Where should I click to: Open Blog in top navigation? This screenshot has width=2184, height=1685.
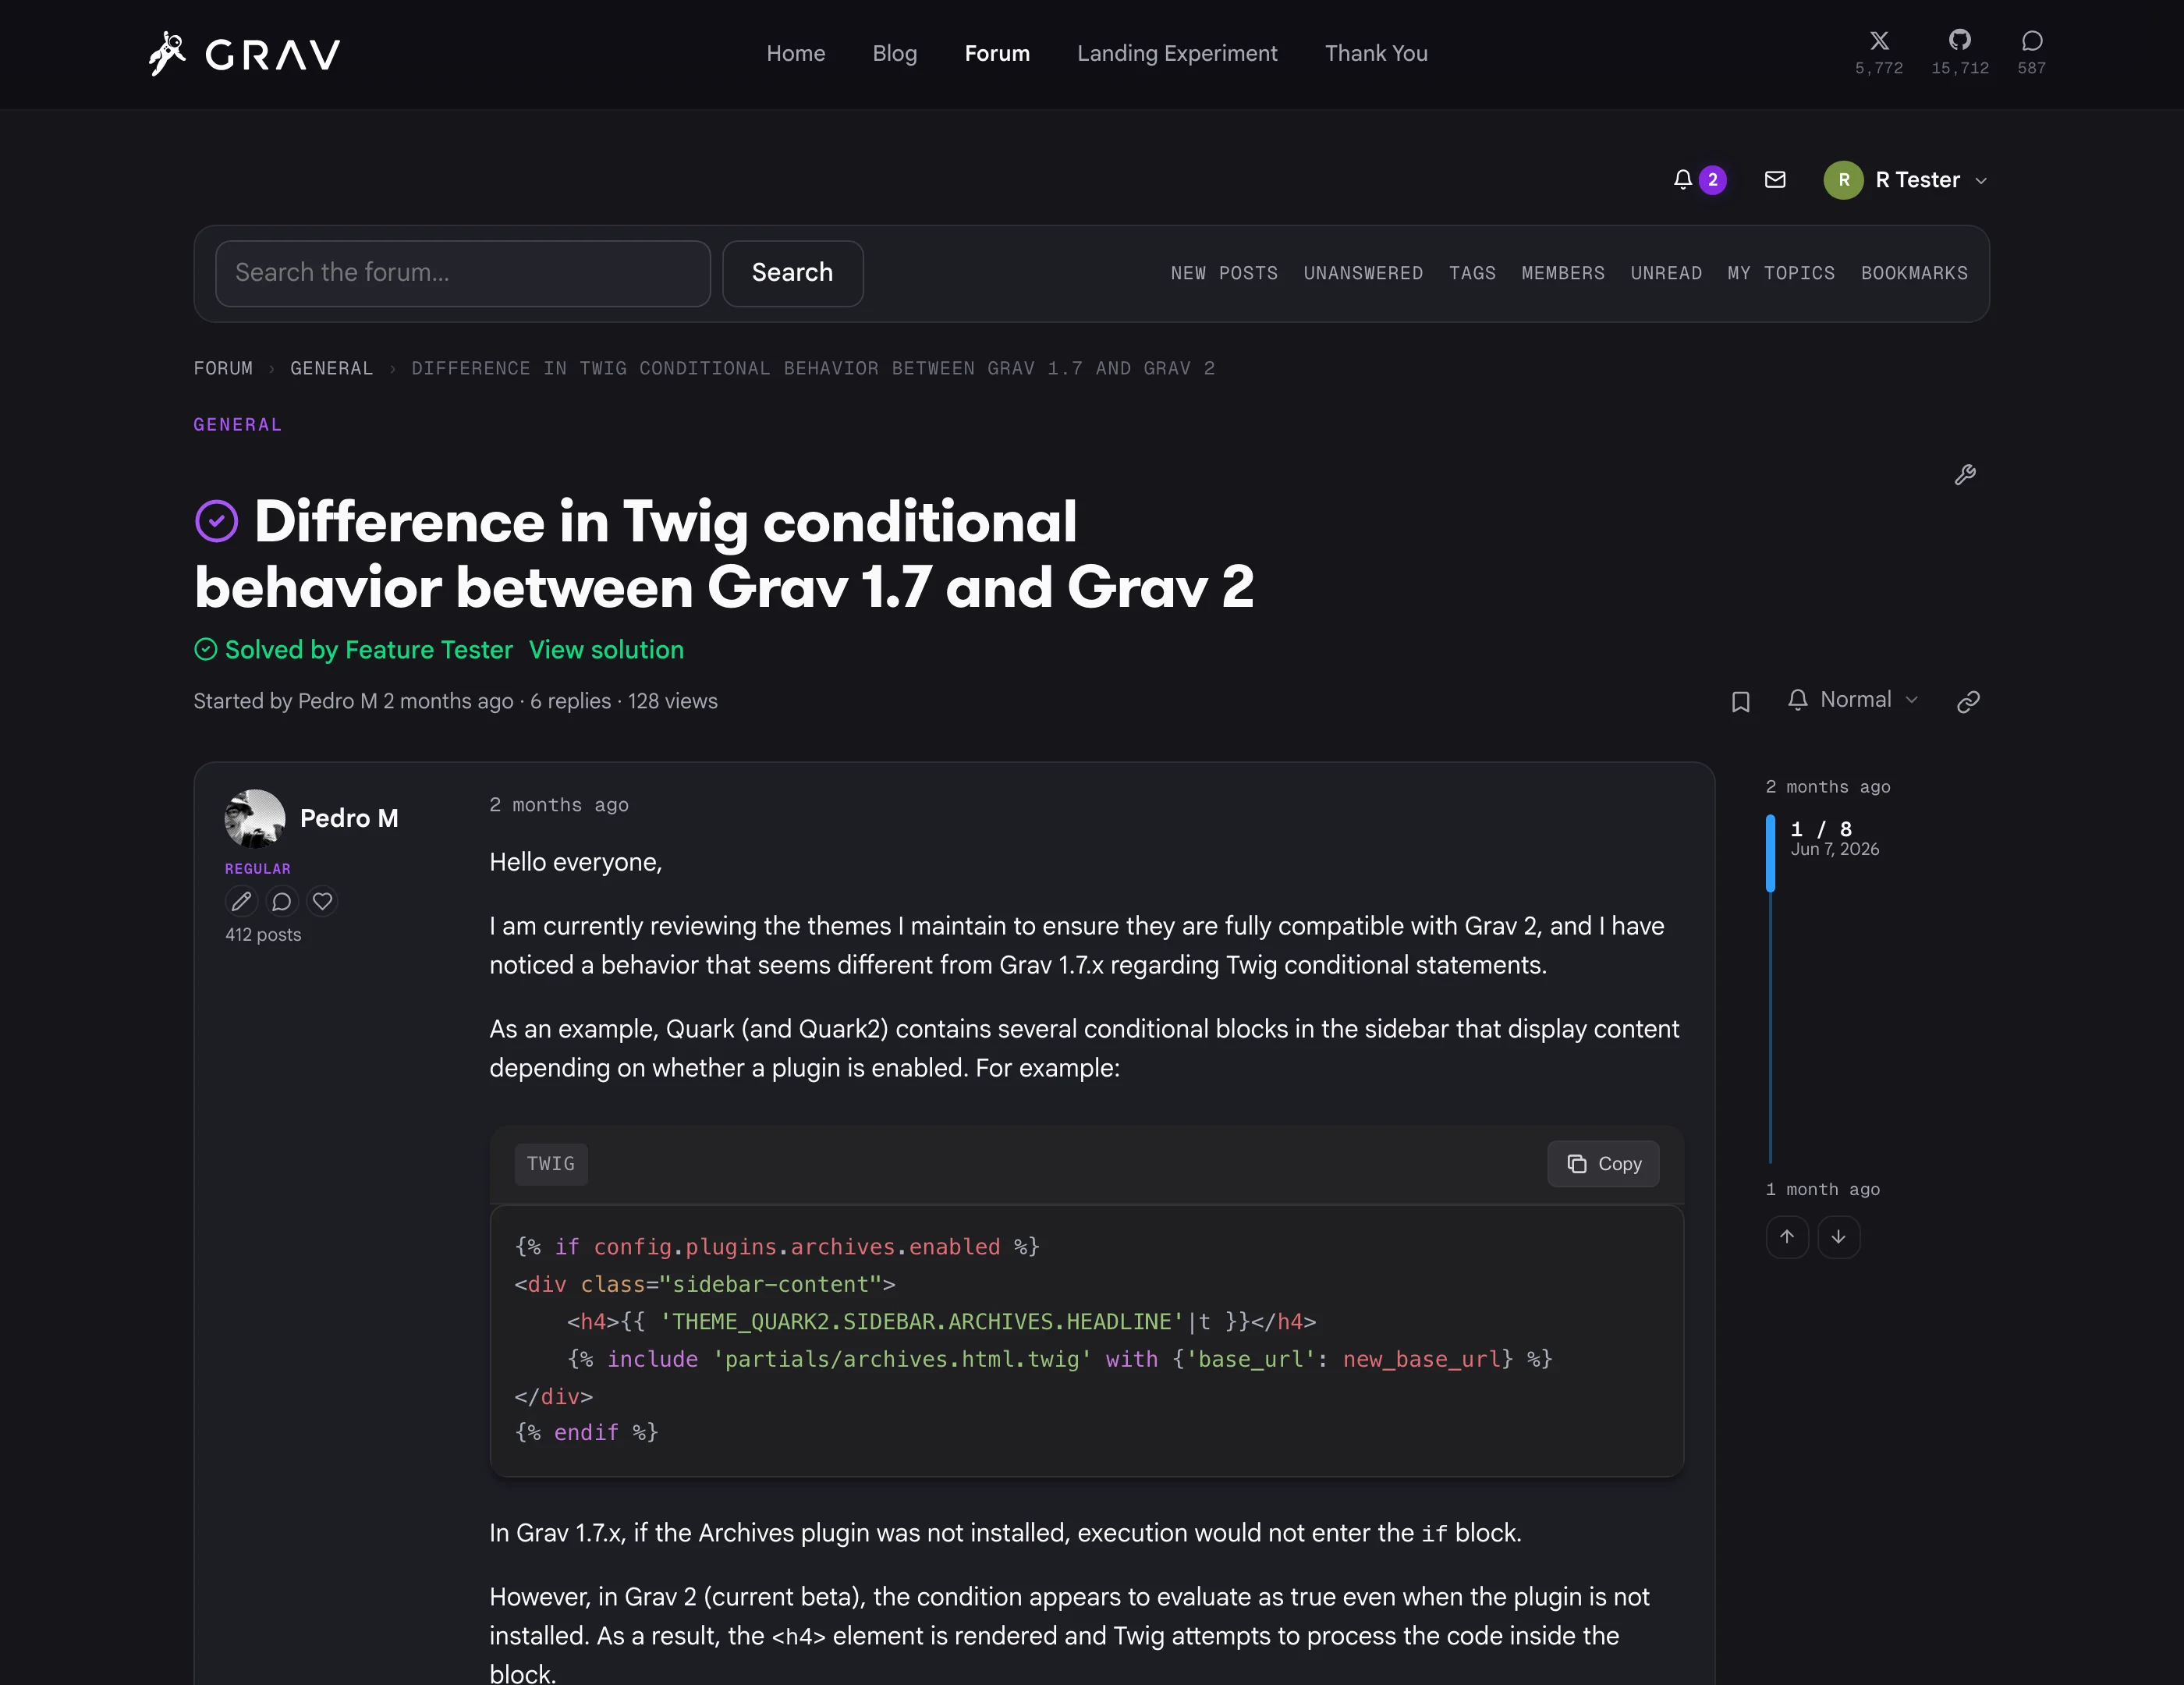pos(894,54)
